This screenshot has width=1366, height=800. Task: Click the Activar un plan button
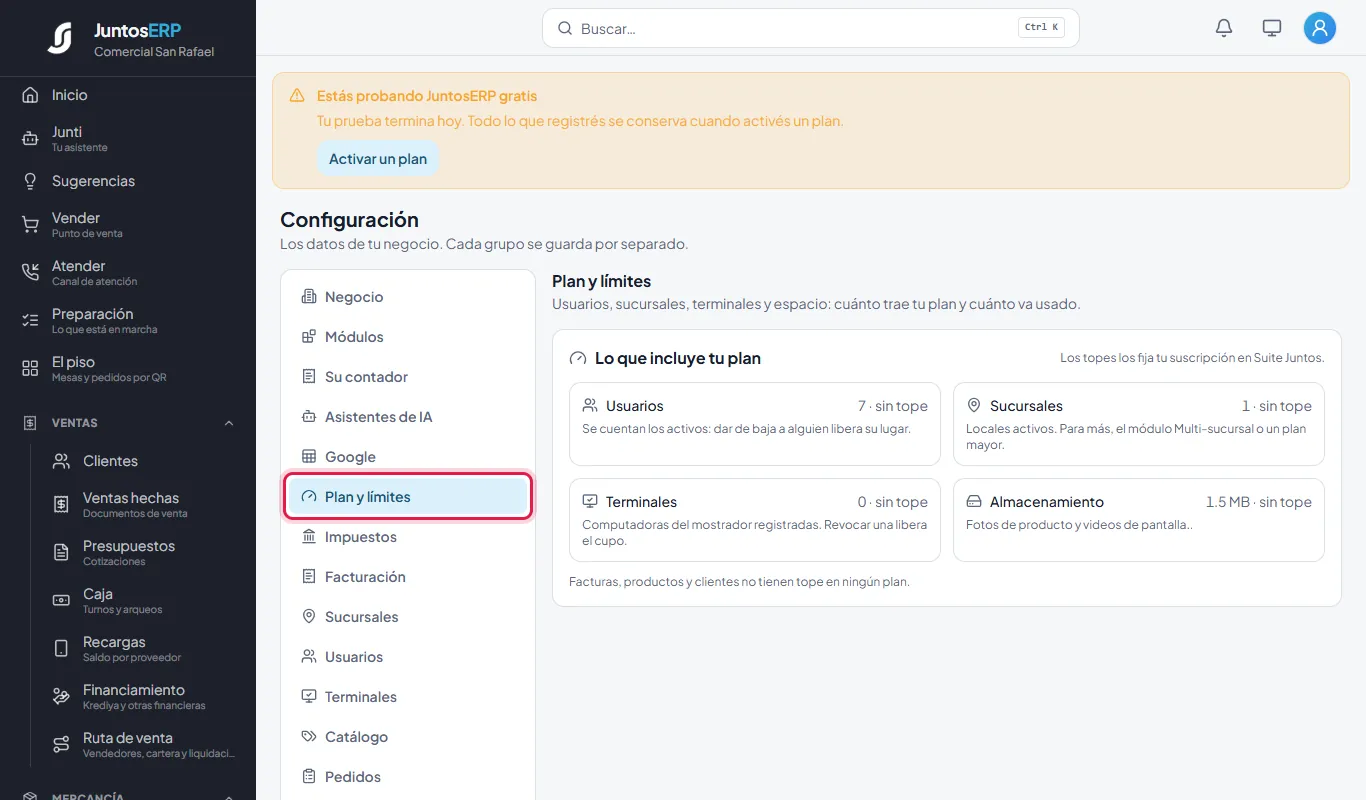click(x=378, y=159)
